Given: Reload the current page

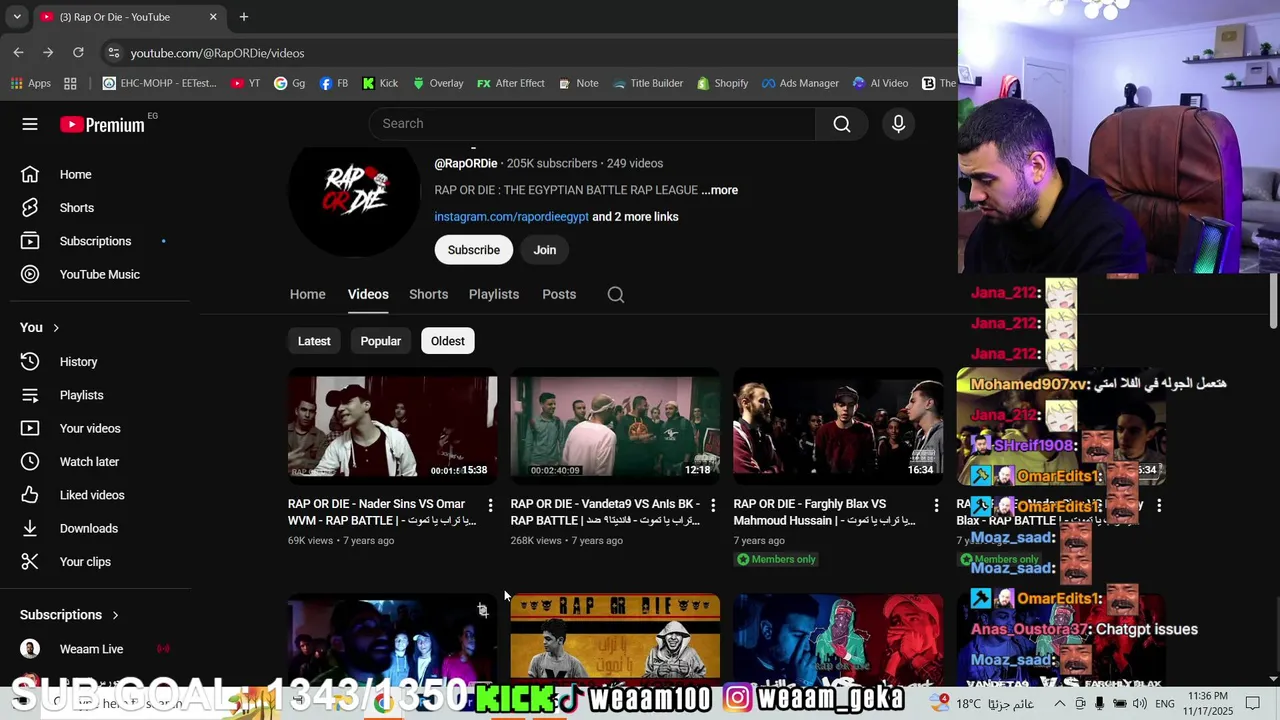Looking at the screenshot, I should [x=78, y=52].
